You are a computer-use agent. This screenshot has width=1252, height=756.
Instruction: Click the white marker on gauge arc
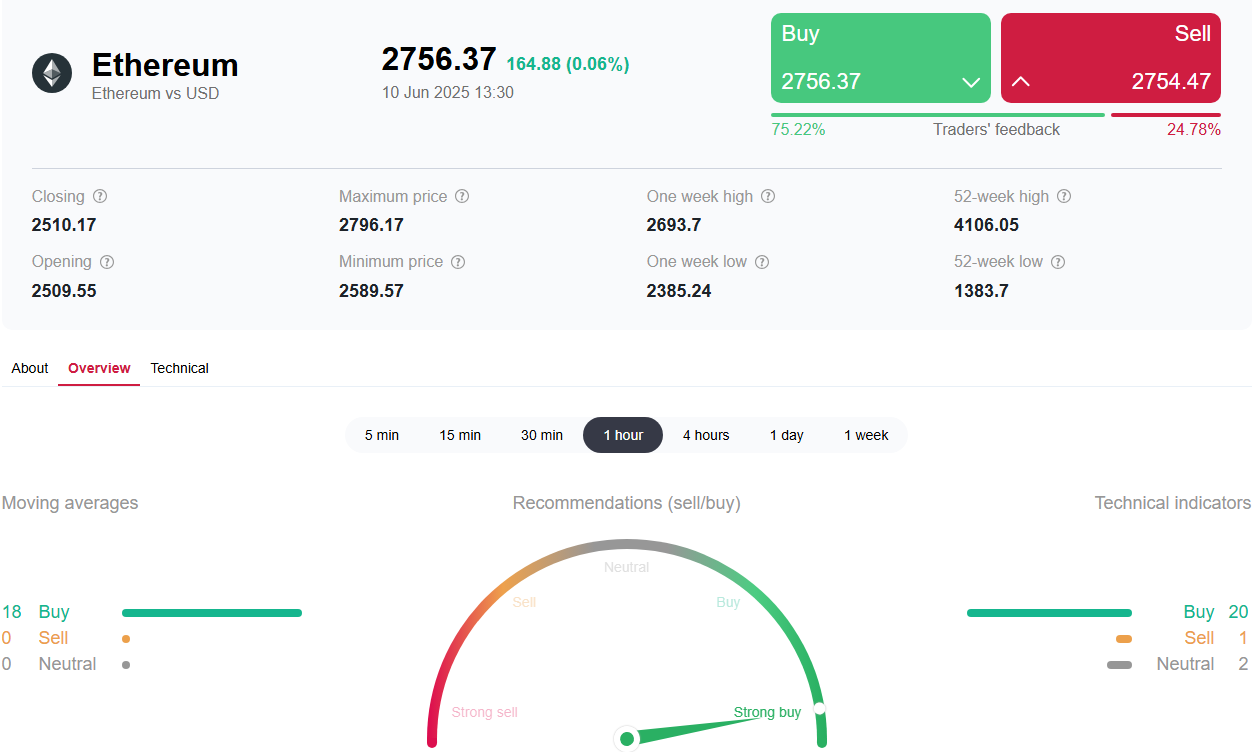[x=819, y=709]
